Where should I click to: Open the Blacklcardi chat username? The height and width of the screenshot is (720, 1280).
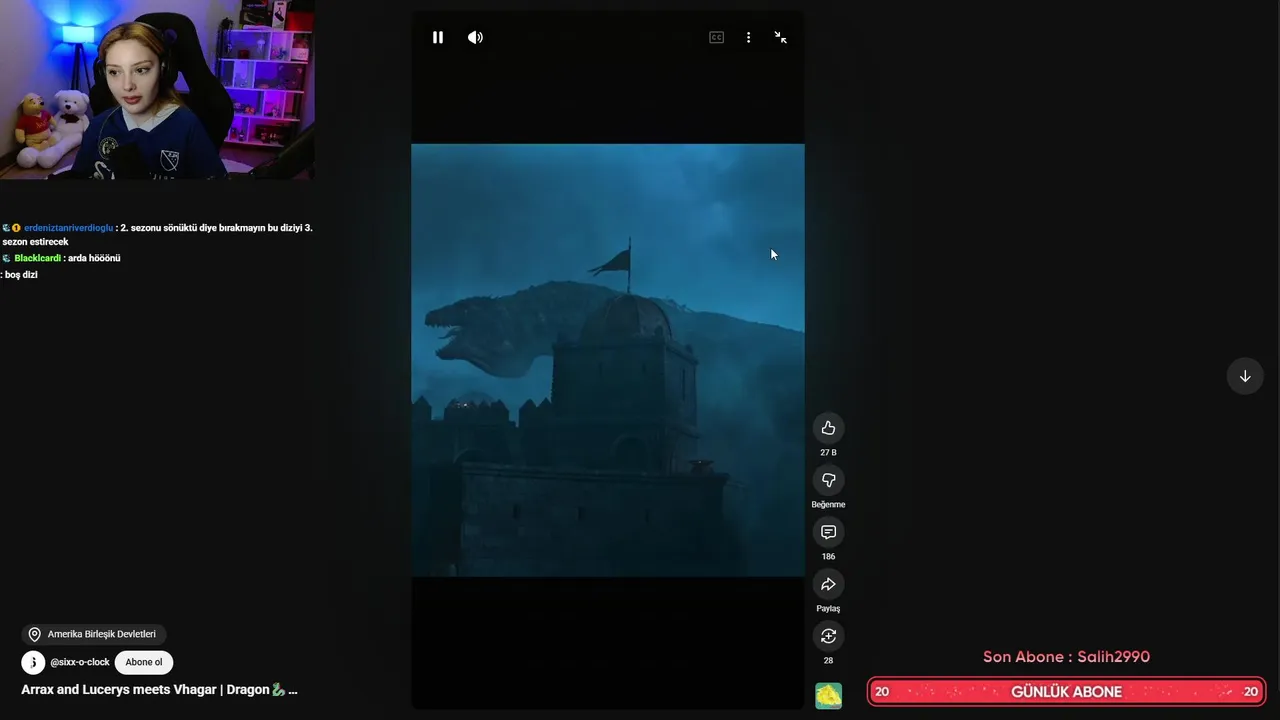coord(38,258)
